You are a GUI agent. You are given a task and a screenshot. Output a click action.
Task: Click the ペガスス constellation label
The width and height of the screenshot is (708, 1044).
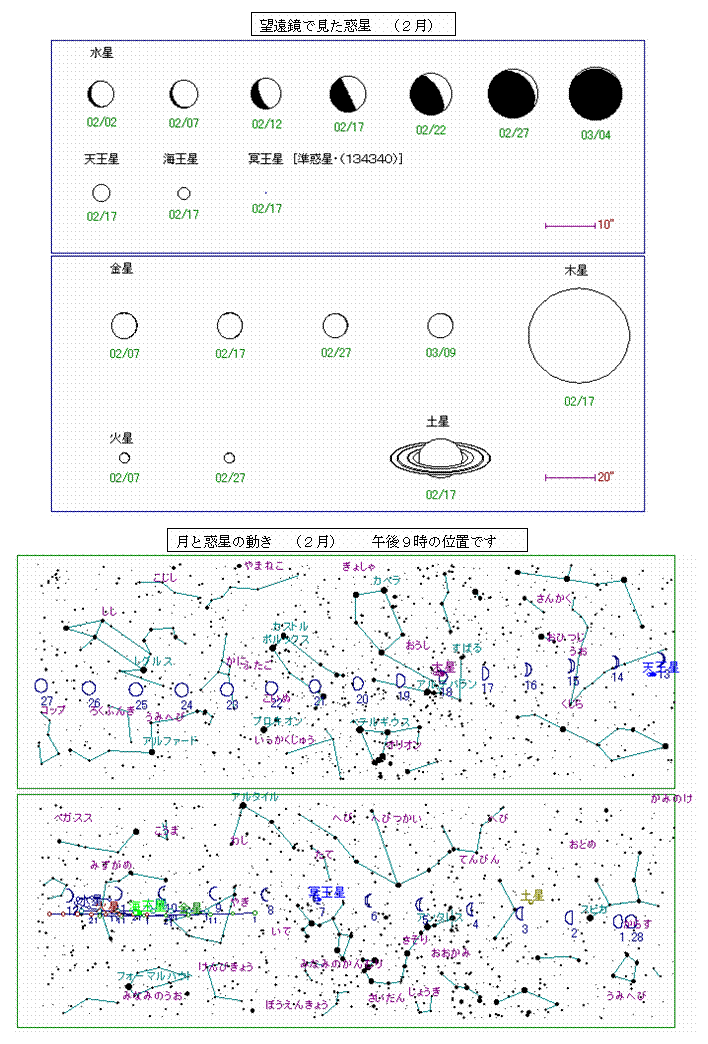(73, 818)
